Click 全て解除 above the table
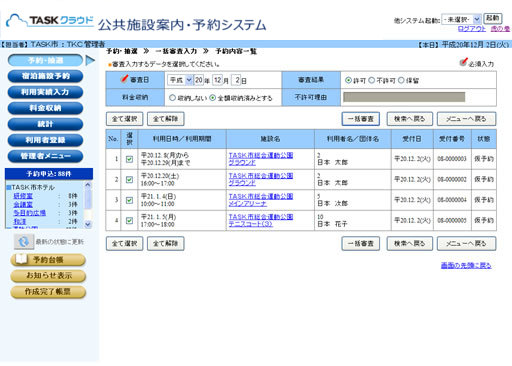This screenshot has height=366, width=512. click(165, 119)
